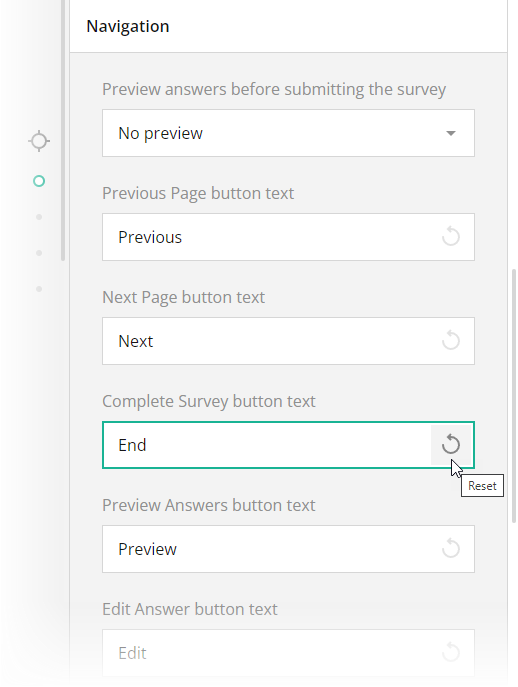Reset the Preview Answers button text
The width and height of the screenshot is (518, 687).
tap(451, 549)
